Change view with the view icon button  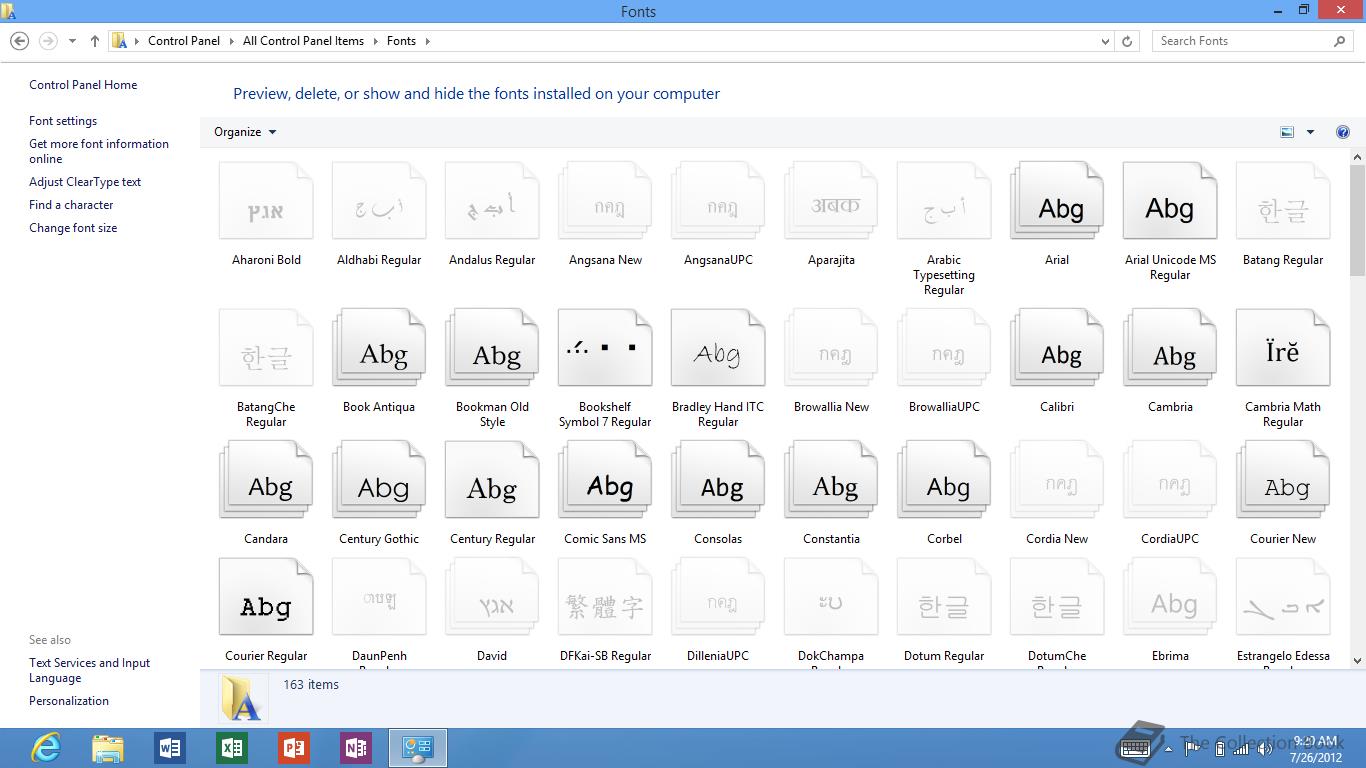point(1287,132)
